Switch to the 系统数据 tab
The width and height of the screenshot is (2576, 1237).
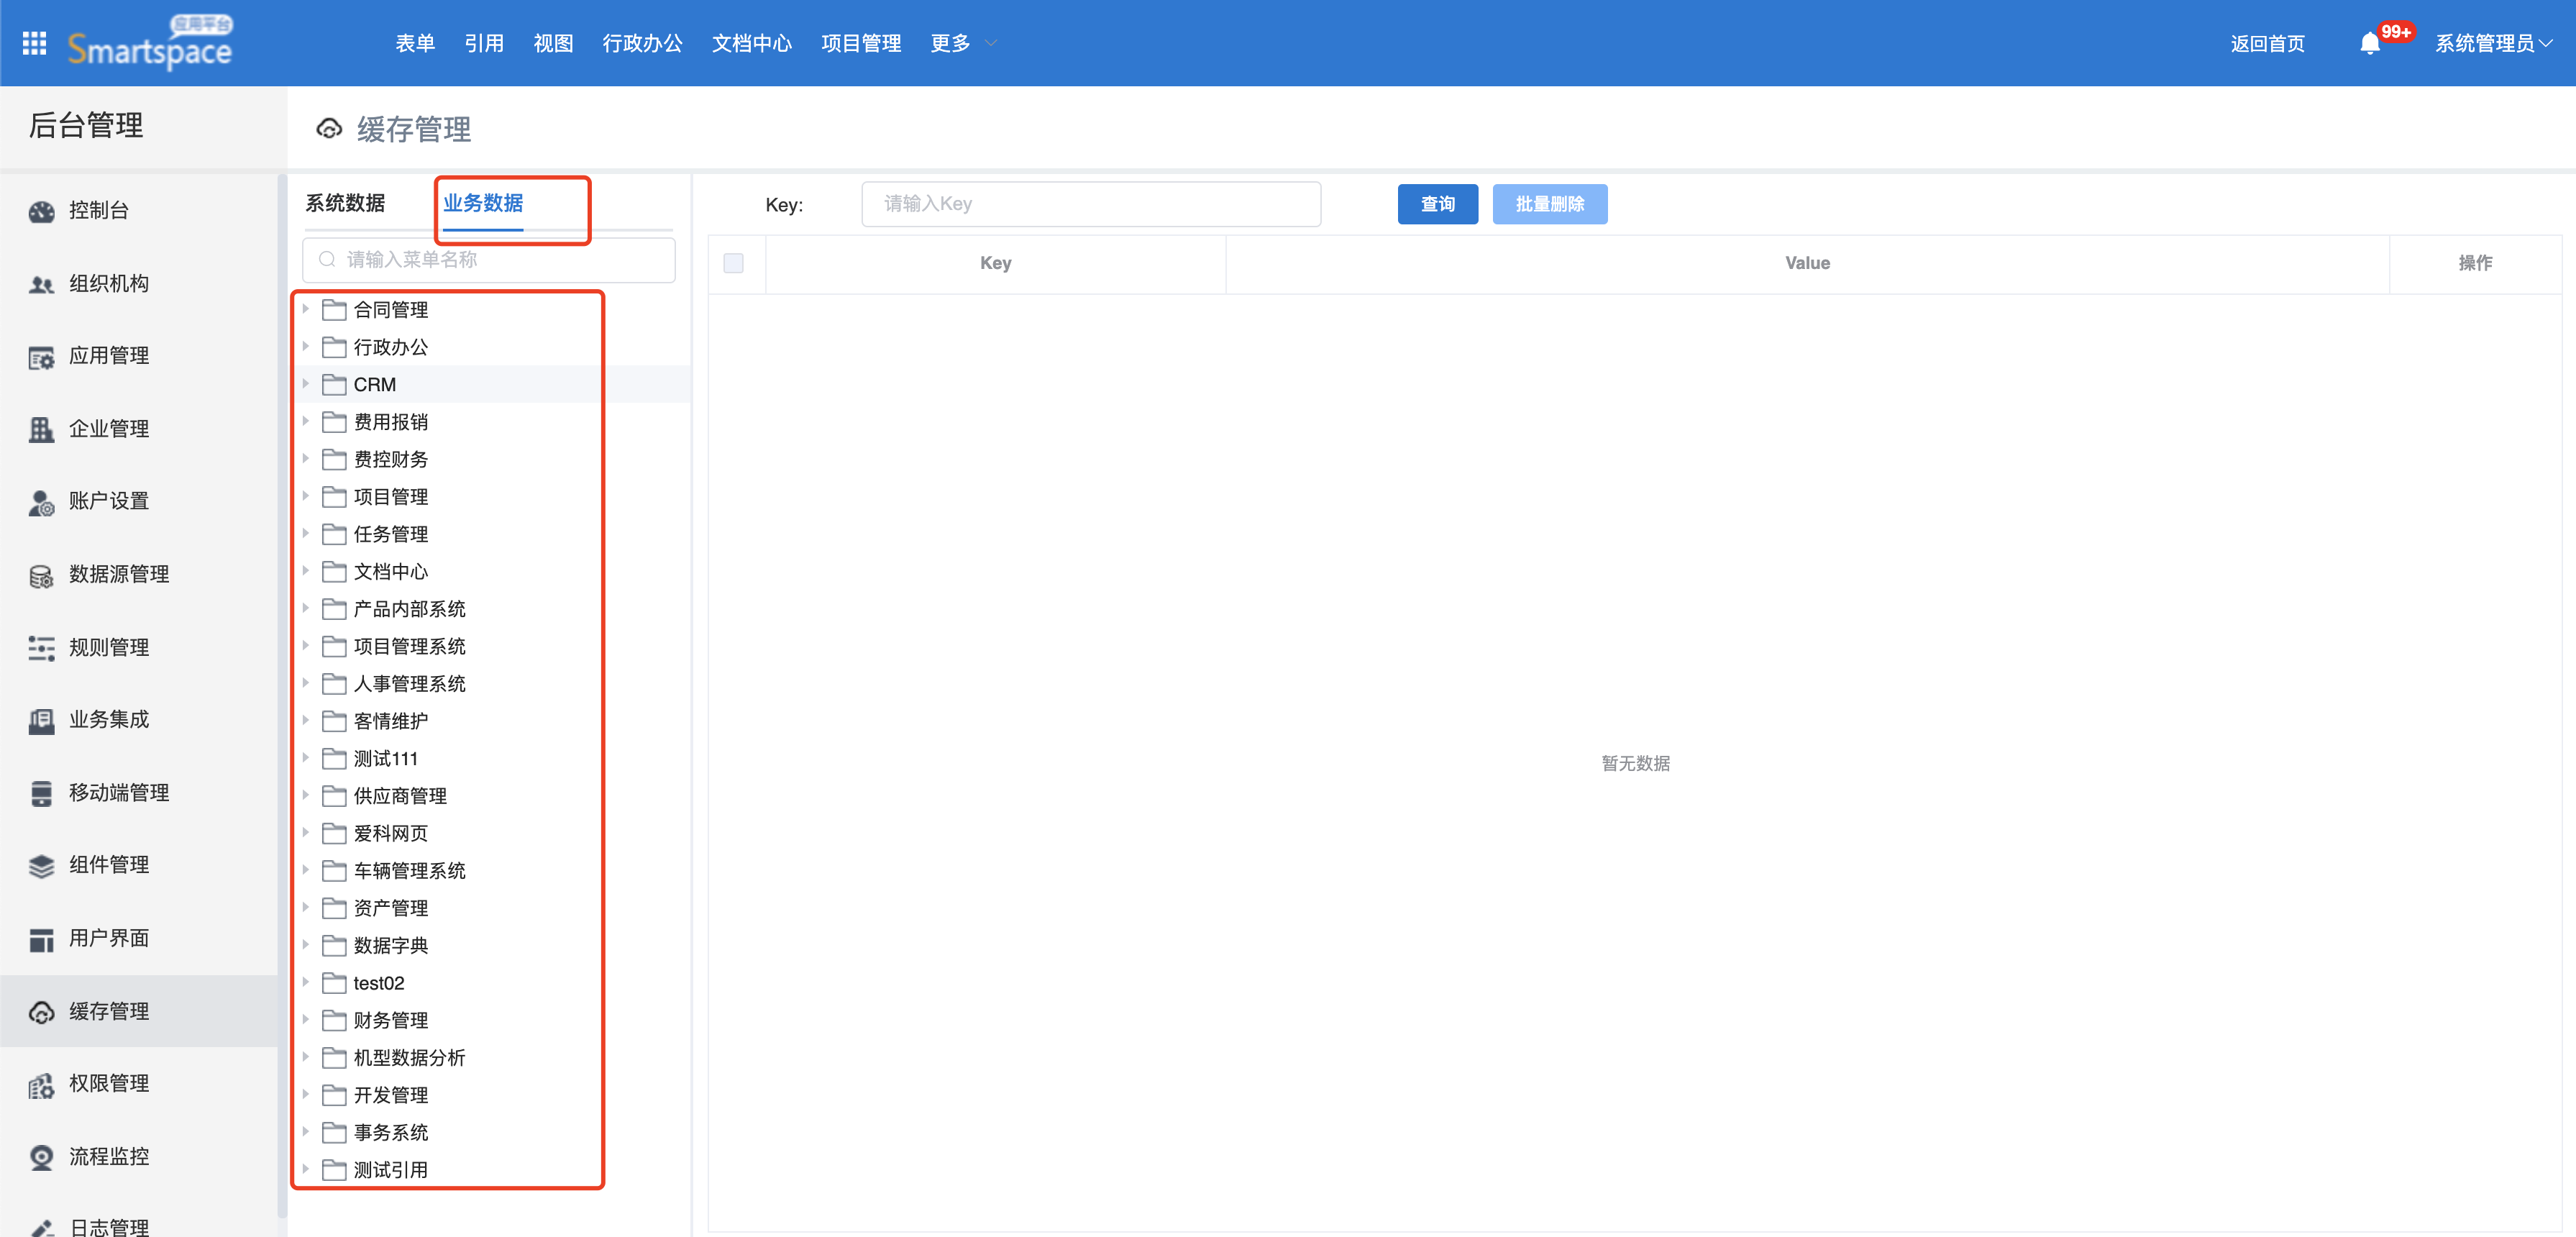(345, 203)
